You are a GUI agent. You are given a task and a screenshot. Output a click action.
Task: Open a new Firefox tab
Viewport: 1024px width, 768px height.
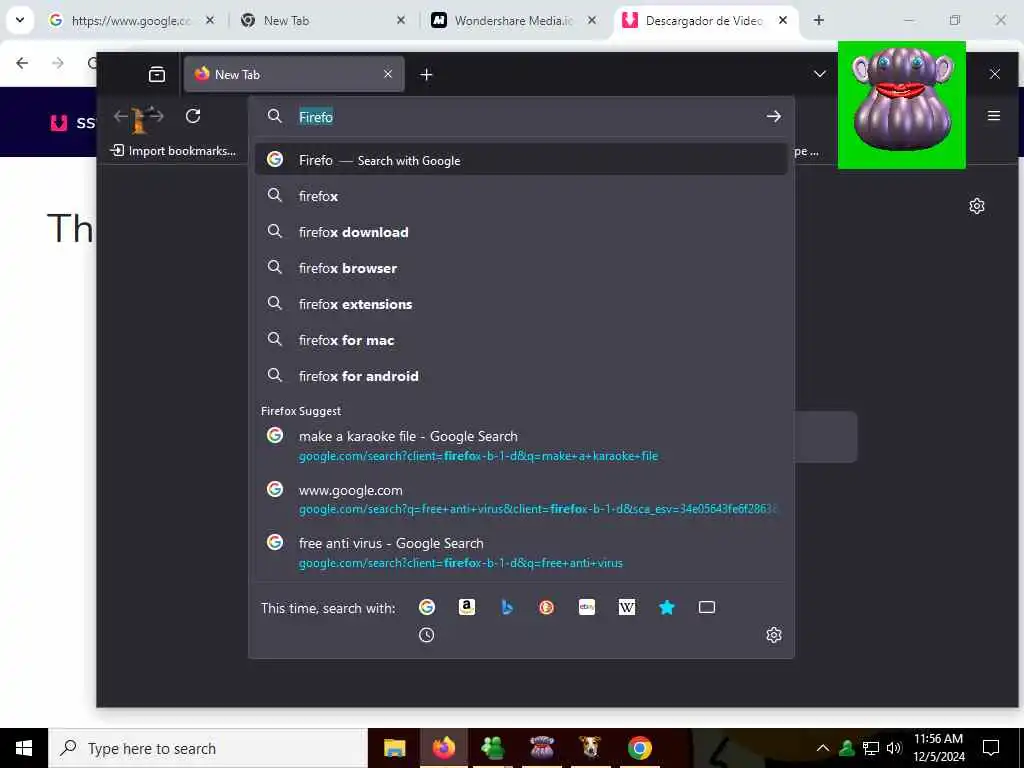click(x=426, y=74)
